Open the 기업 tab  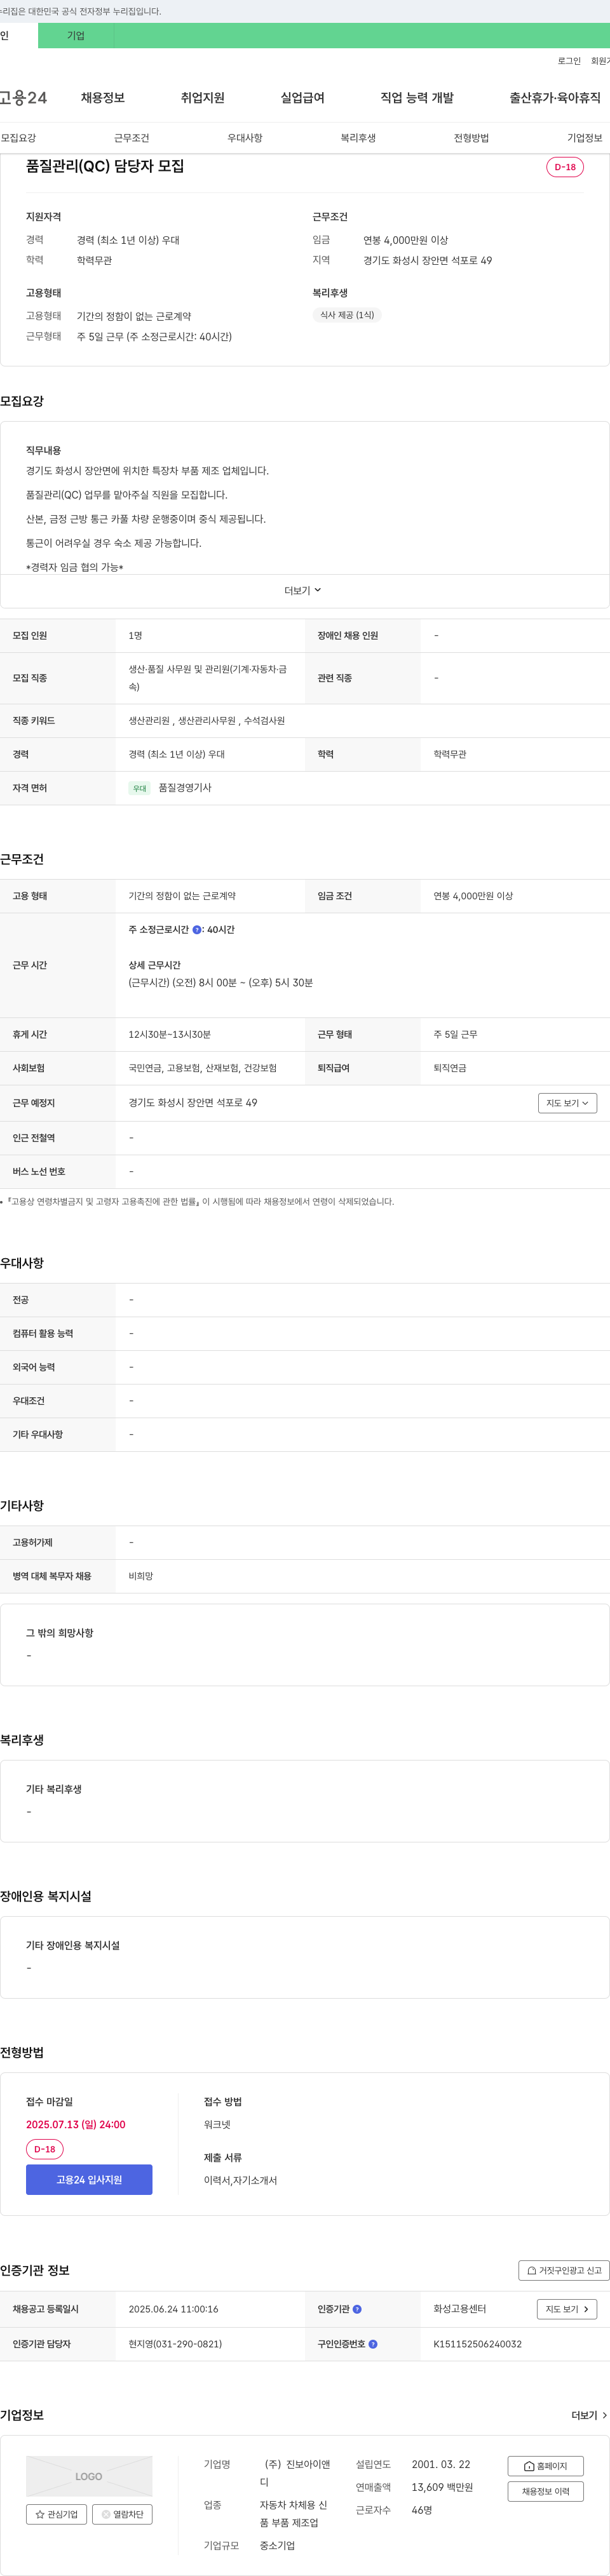click(76, 36)
